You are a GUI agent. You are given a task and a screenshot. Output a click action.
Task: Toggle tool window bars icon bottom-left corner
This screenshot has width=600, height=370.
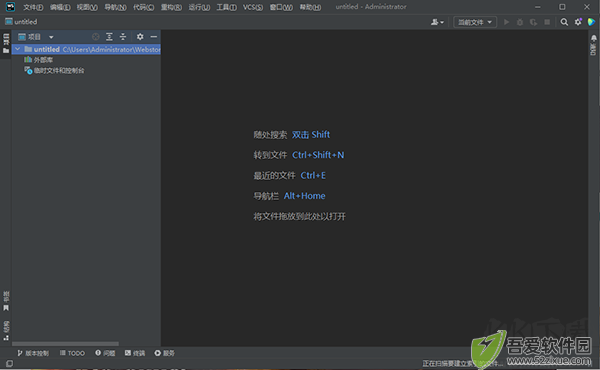[9, 363]
